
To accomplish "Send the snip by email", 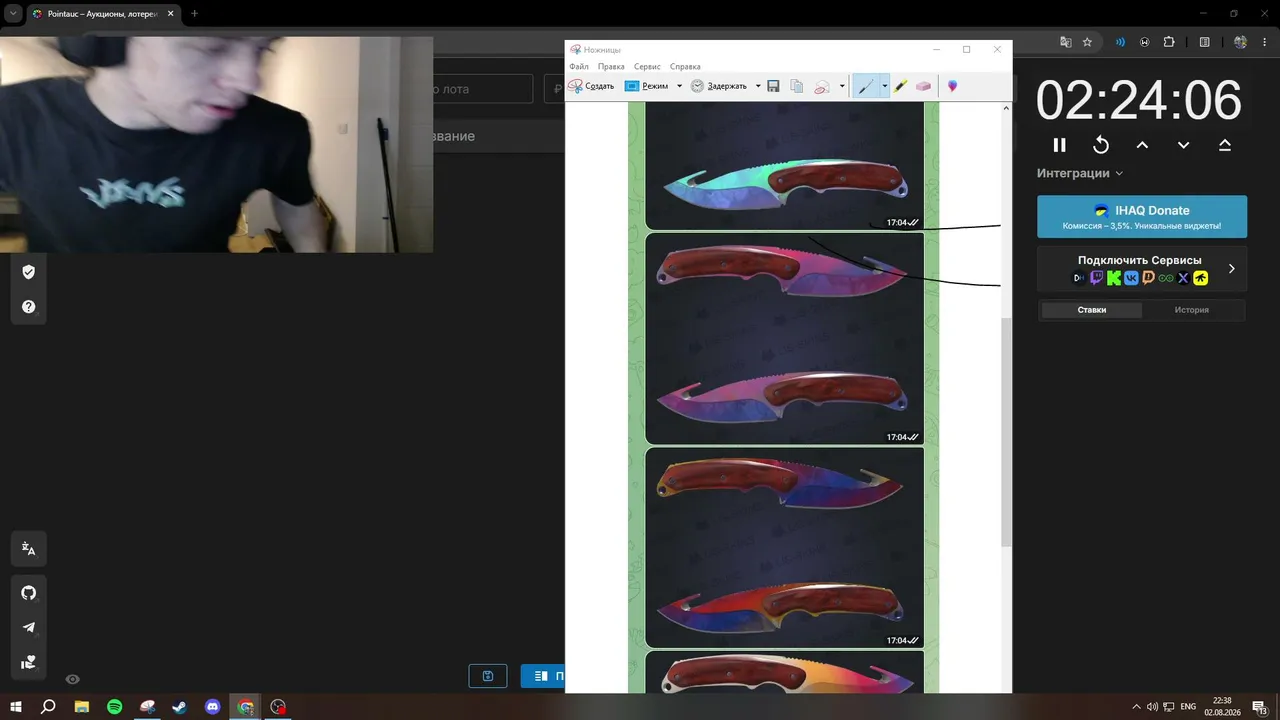I will (822, 86).
